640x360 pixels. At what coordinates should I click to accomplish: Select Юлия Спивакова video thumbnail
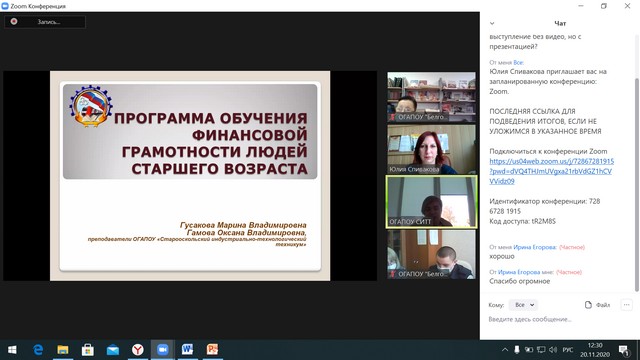(431, 149)
